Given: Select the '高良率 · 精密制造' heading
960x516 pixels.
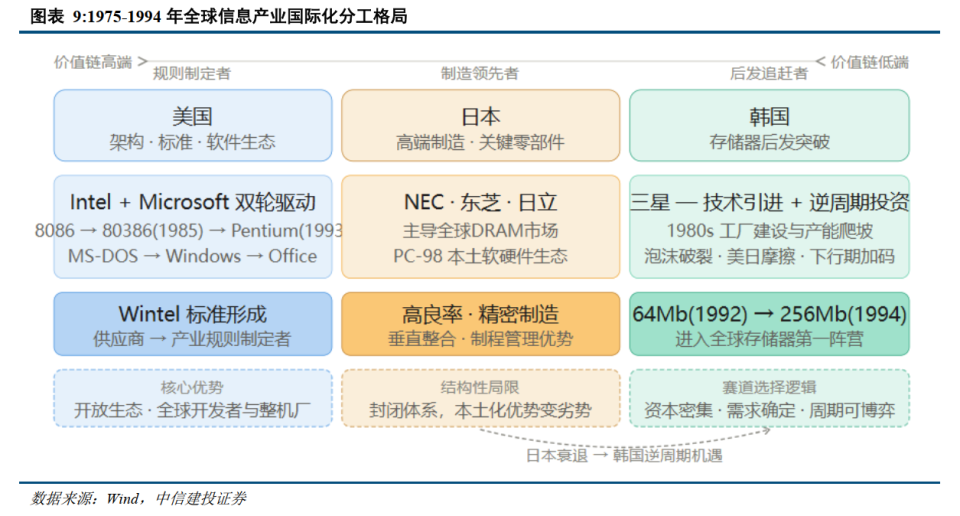Looking at the screenshot, I should (x=481, y=314).
